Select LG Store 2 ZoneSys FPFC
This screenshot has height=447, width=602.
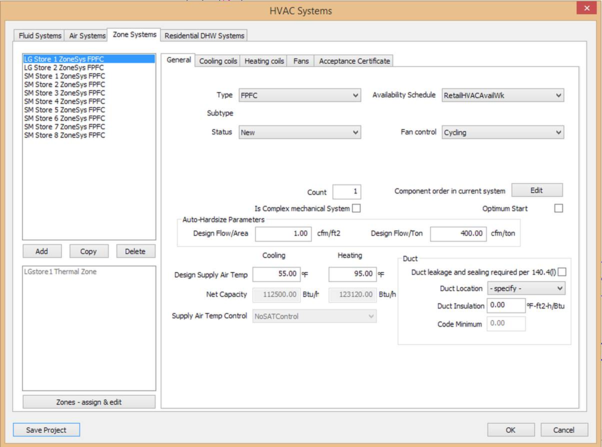coord(64,68)
